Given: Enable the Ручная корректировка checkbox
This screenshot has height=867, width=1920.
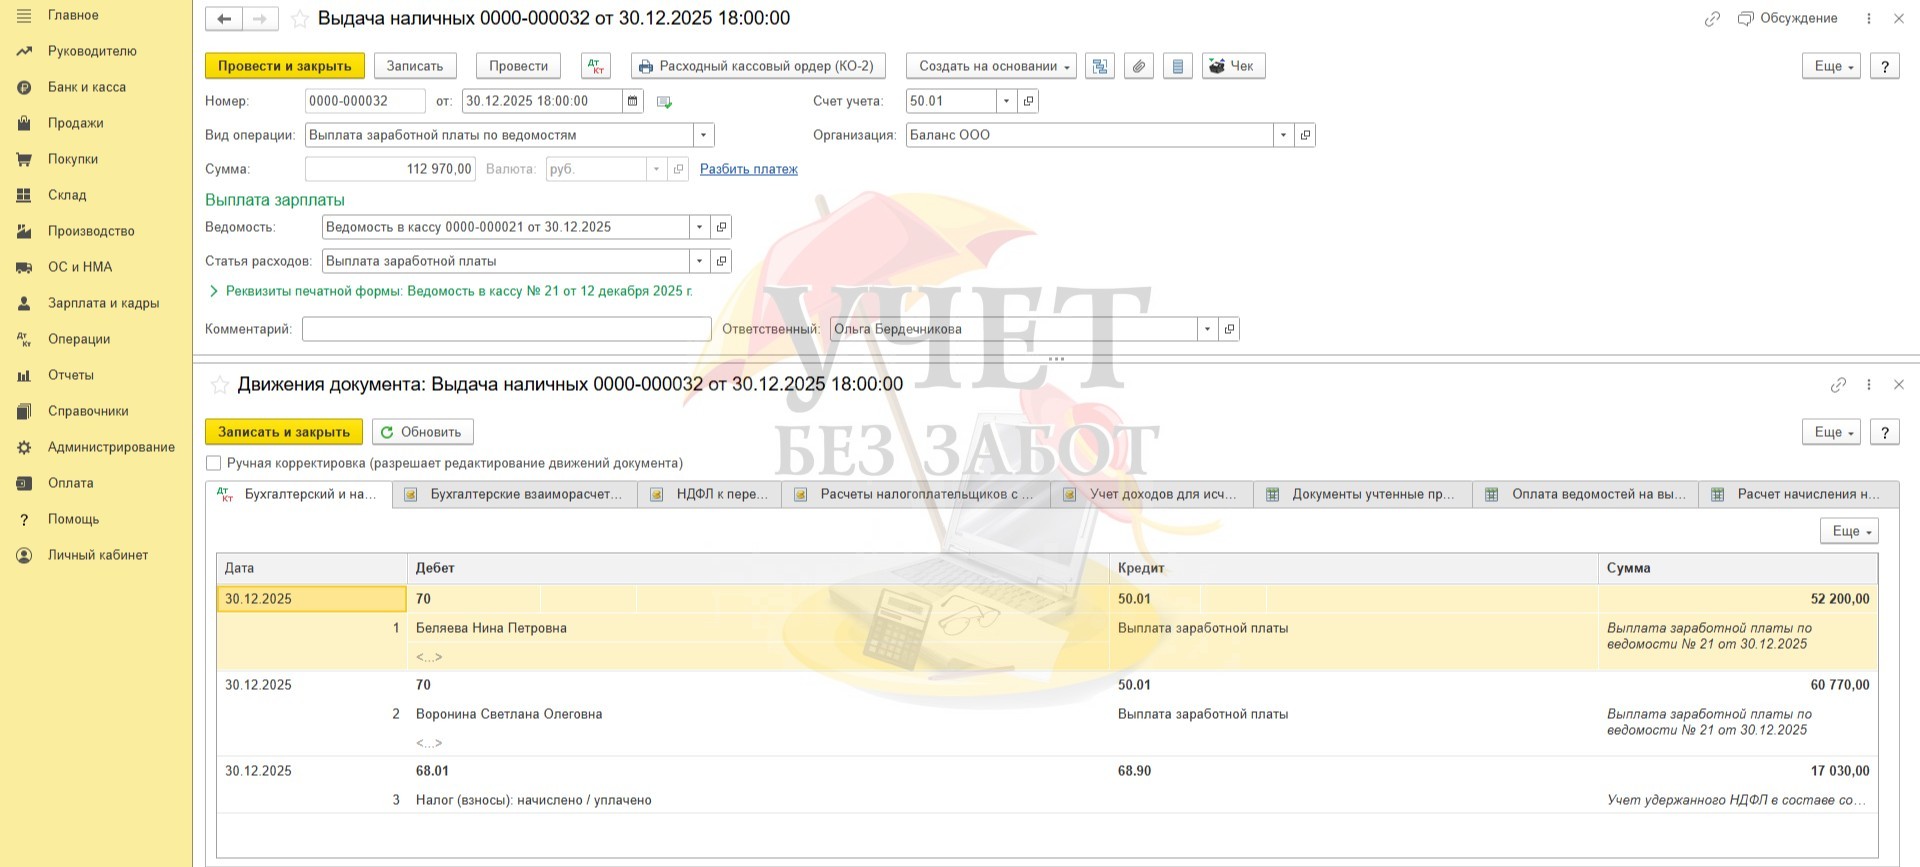Looking at the screenshot, I should 213,463.
